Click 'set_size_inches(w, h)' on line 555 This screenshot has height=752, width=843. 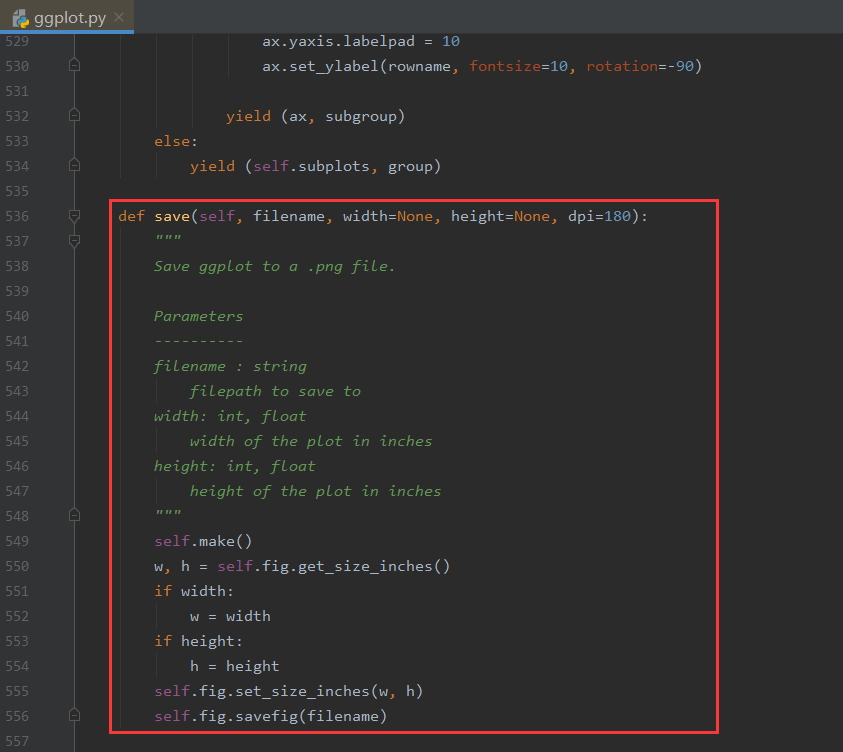329,691
